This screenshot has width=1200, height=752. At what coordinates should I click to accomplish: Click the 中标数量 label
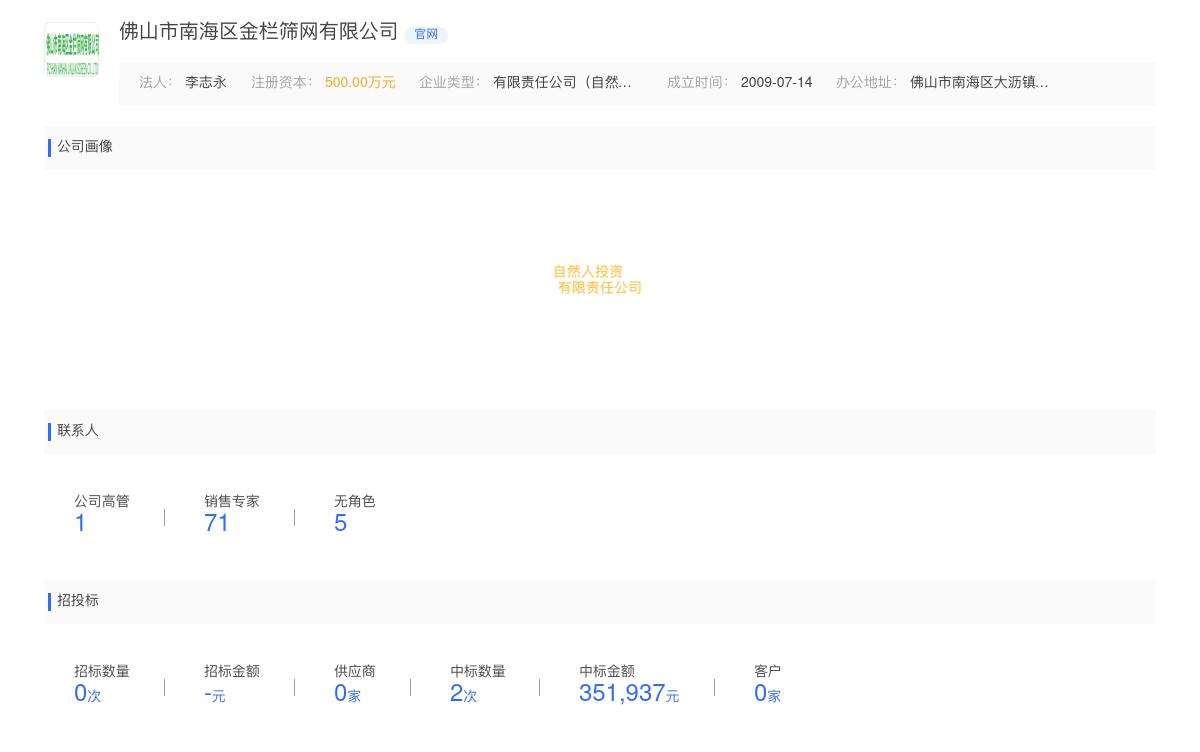(478, 672)
